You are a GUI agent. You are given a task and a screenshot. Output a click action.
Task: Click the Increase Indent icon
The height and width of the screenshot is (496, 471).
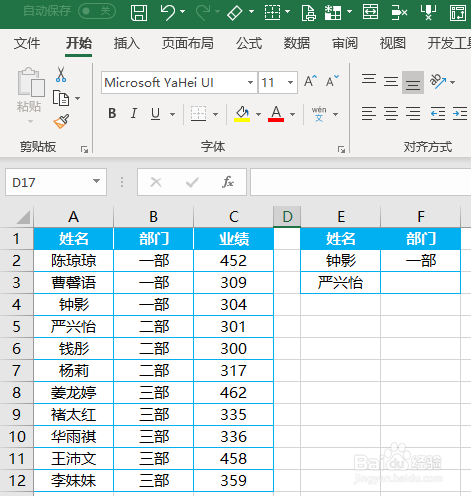(x=460, y=114)
